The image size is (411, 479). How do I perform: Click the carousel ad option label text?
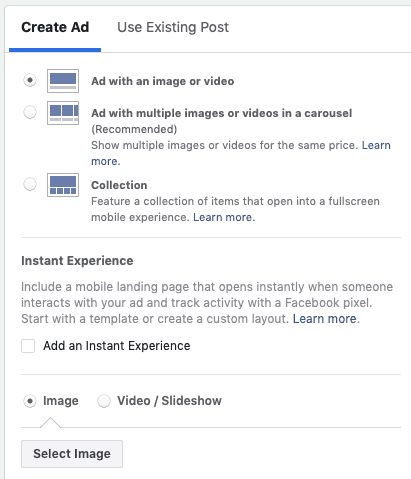[222, 113]
